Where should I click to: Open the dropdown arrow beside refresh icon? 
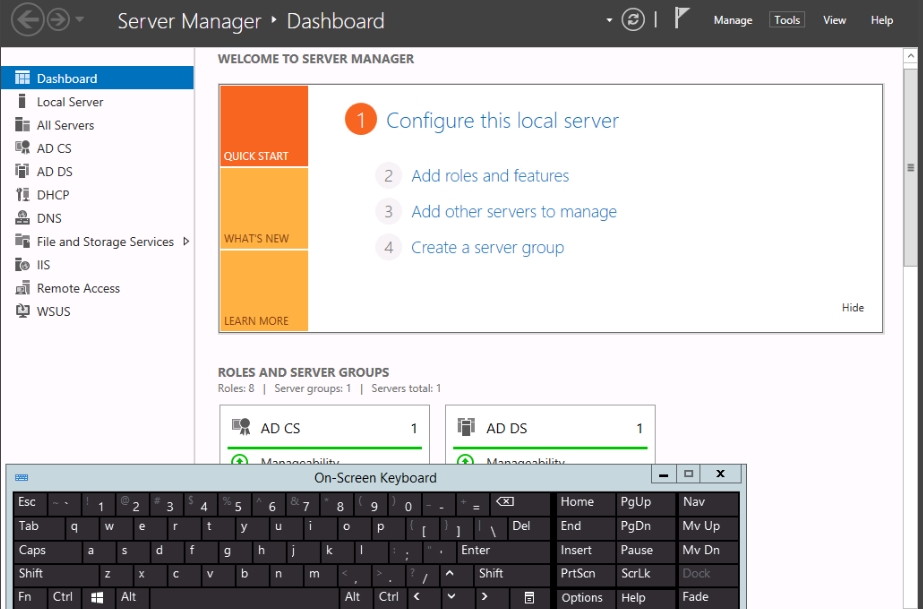tap(608, 20)
